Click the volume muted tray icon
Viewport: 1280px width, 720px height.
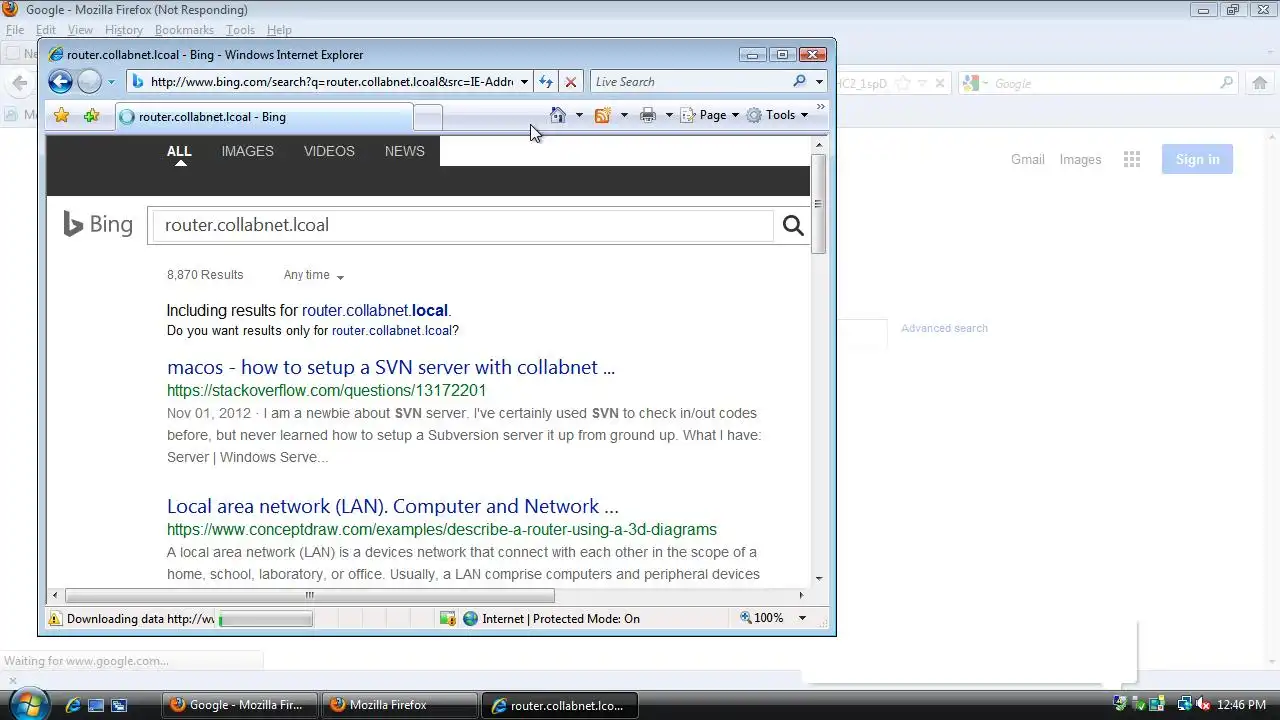point(1203,705)
